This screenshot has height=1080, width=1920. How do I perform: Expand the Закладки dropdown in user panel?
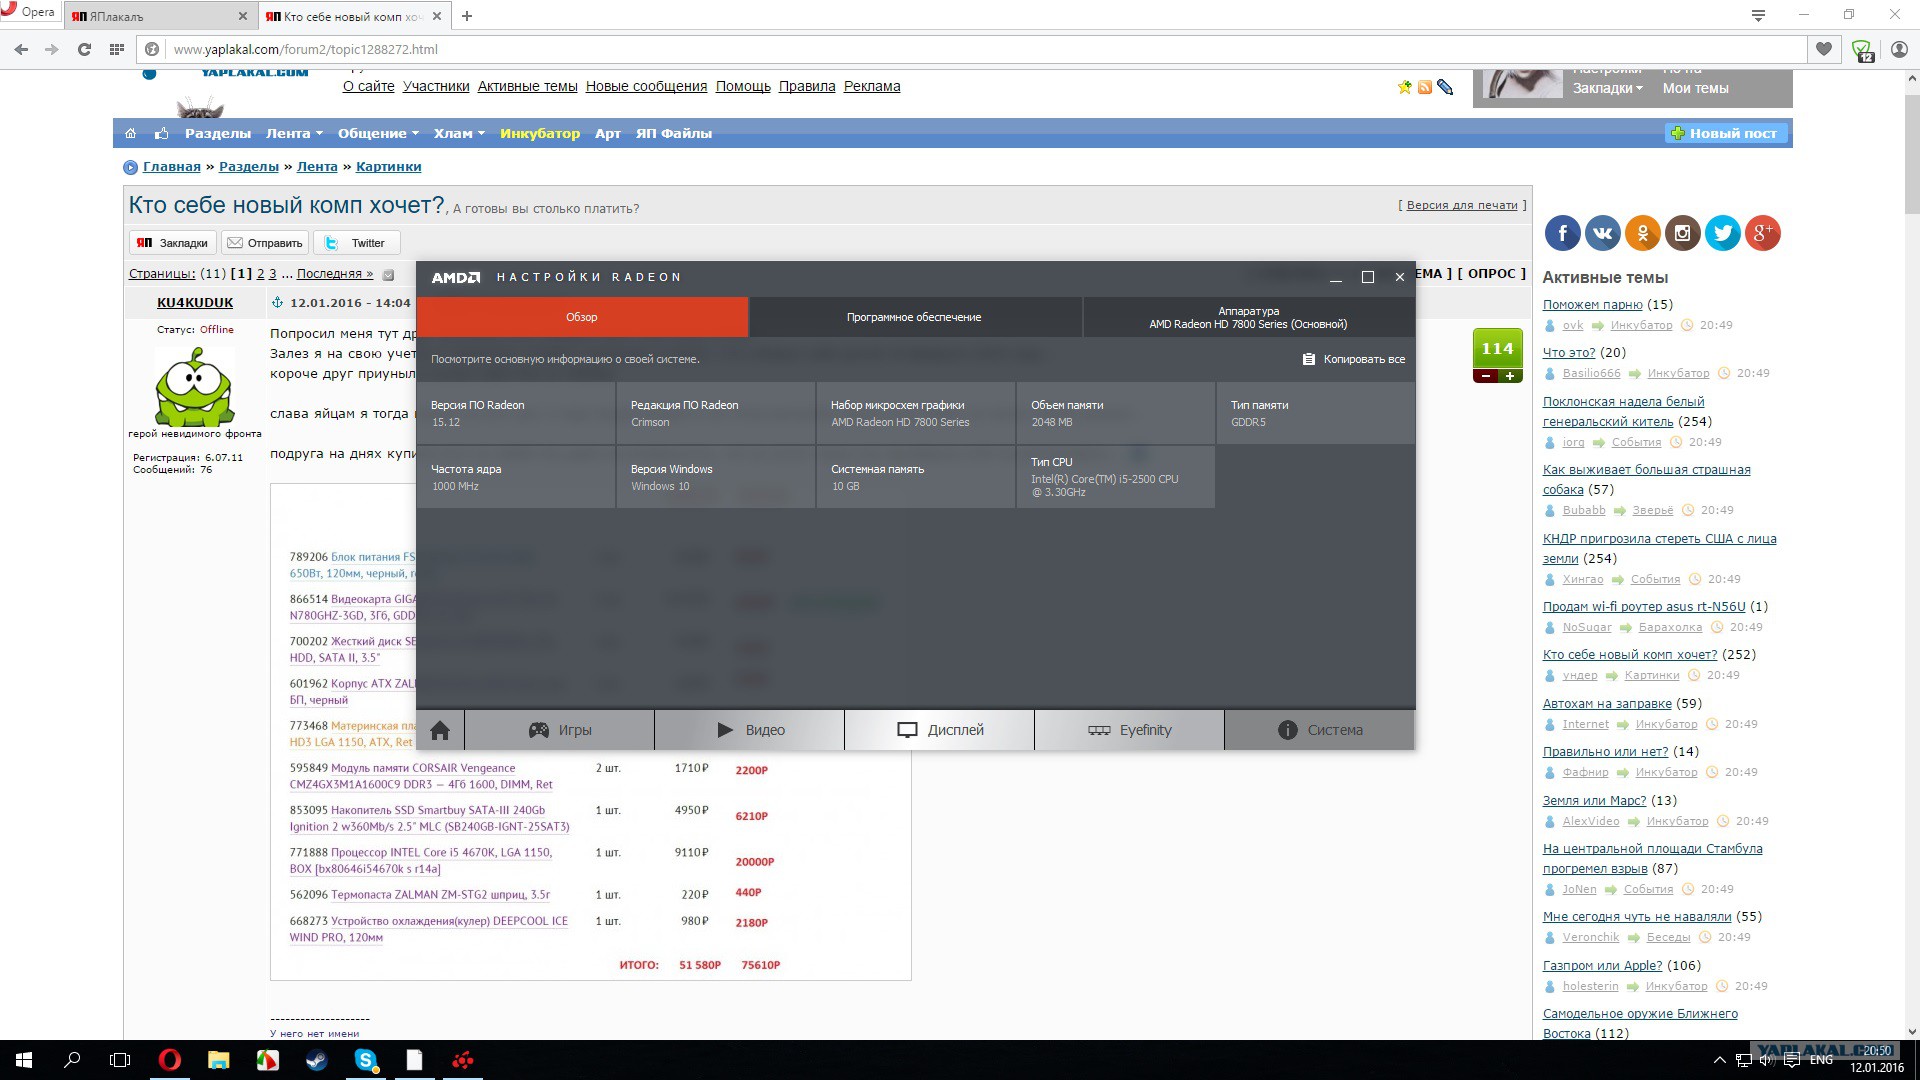1607,88
